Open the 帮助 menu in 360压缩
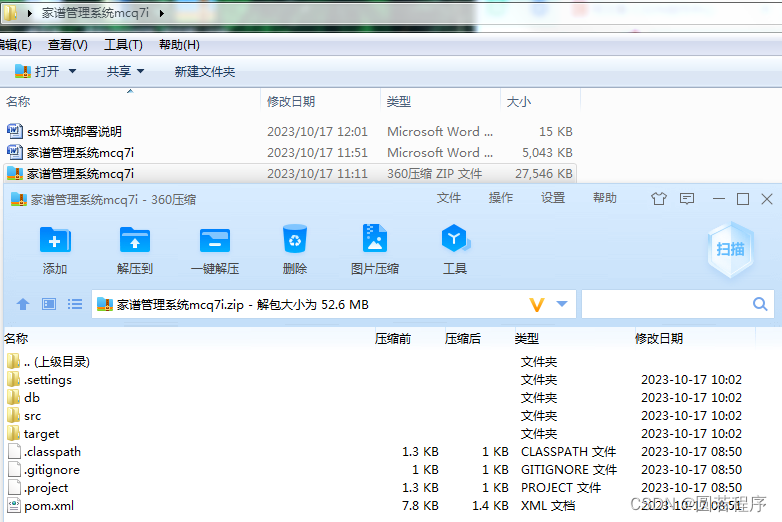Image resolution: width=782 pixels, height=522 pixels. 605,198
